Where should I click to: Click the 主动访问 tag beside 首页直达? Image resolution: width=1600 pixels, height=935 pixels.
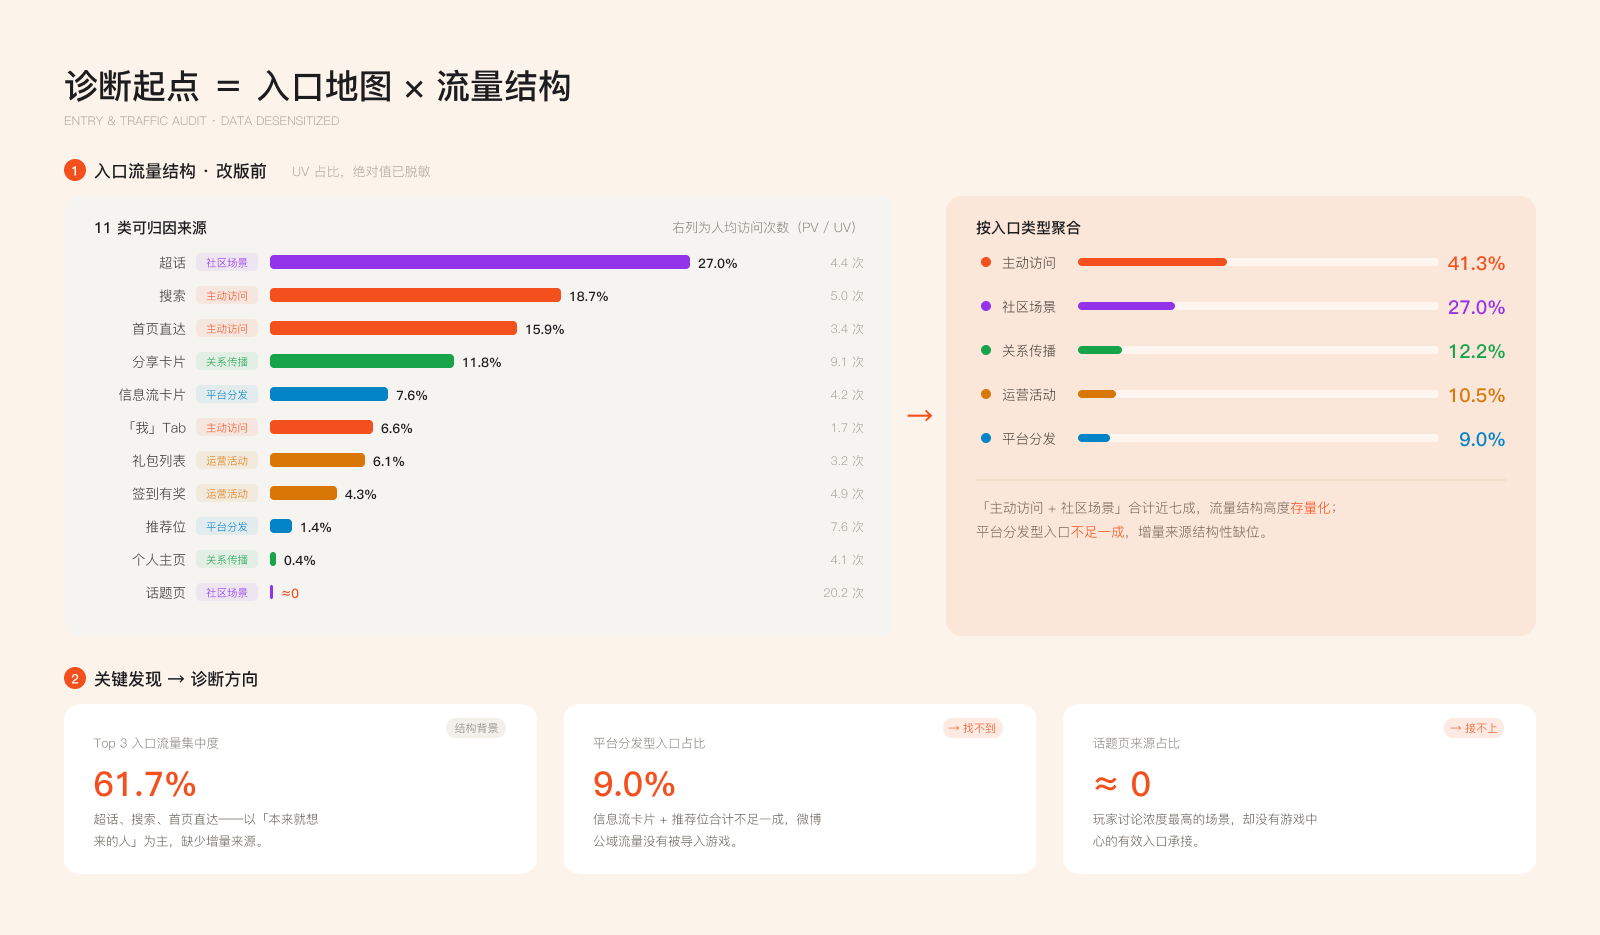tap(227, 328)
